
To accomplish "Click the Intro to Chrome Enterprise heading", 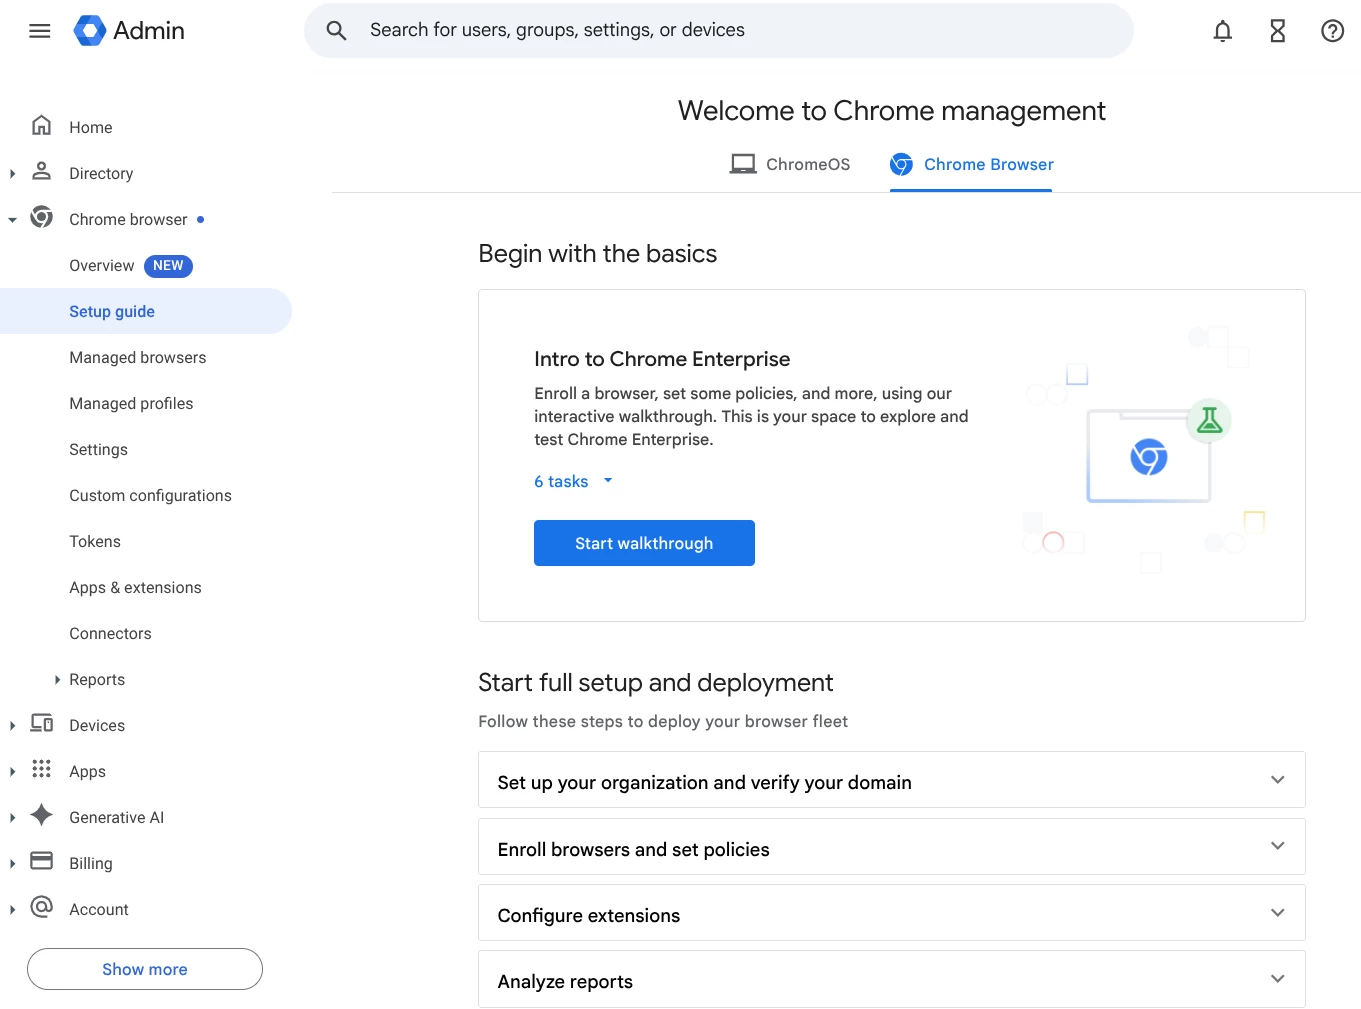I will [662, 359].
